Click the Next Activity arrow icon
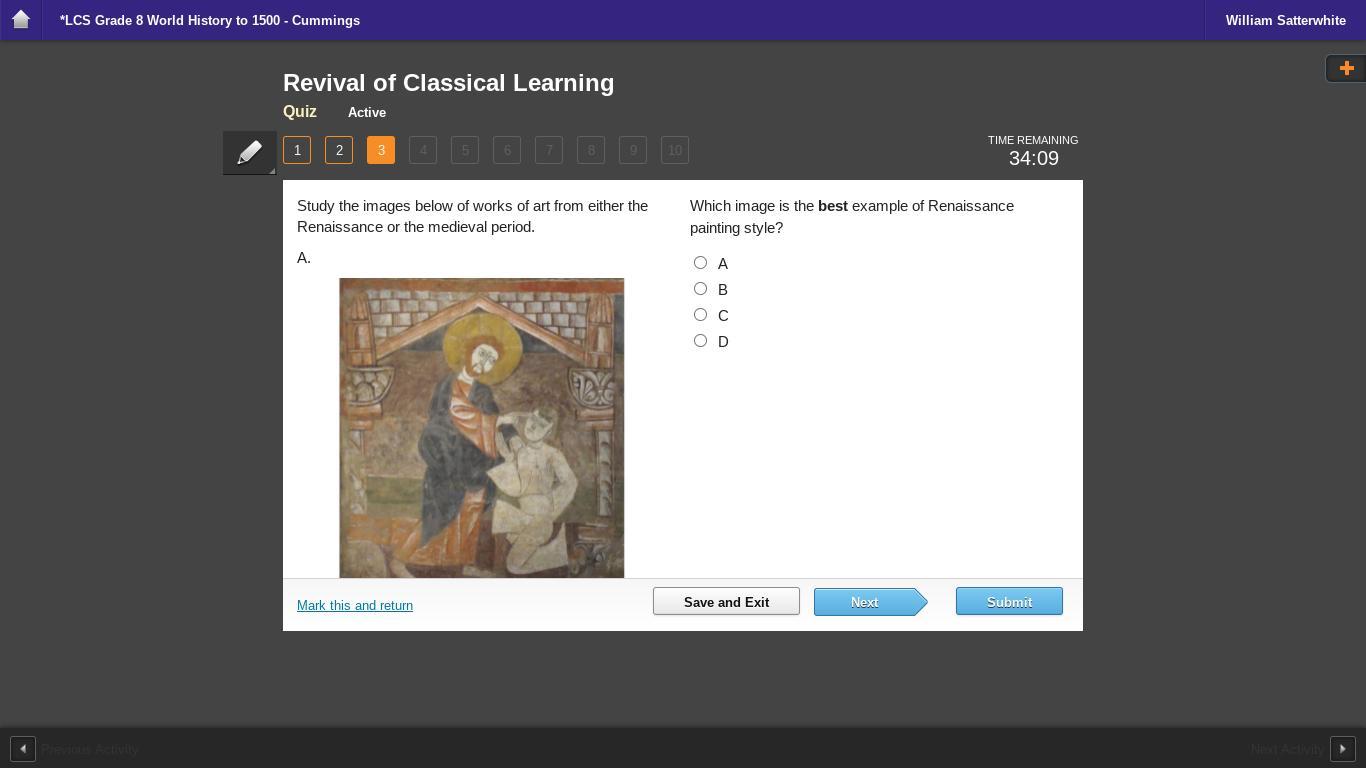1366x768 pixels. pyautogui.click(x=1342, y=749)
